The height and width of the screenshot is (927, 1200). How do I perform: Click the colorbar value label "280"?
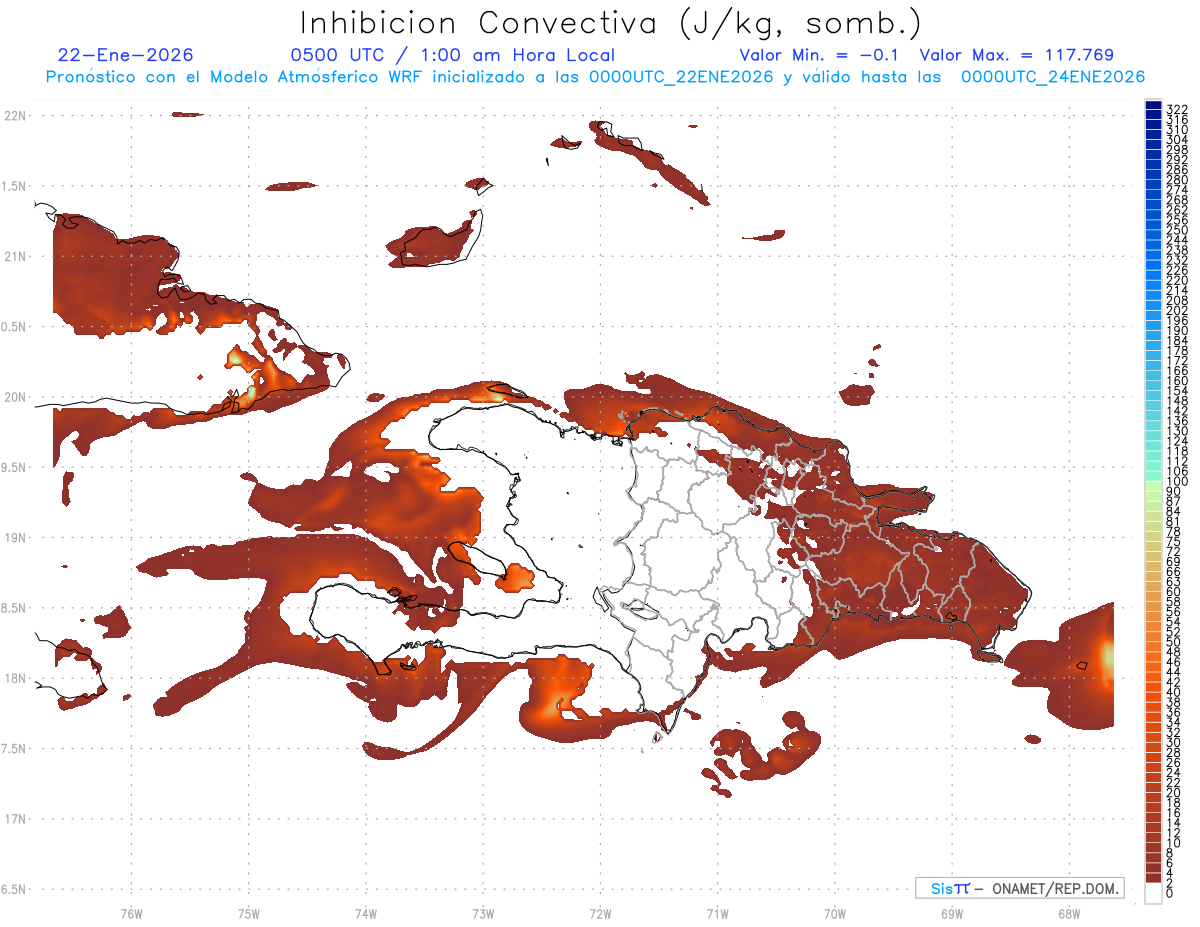pos(1177,180)
